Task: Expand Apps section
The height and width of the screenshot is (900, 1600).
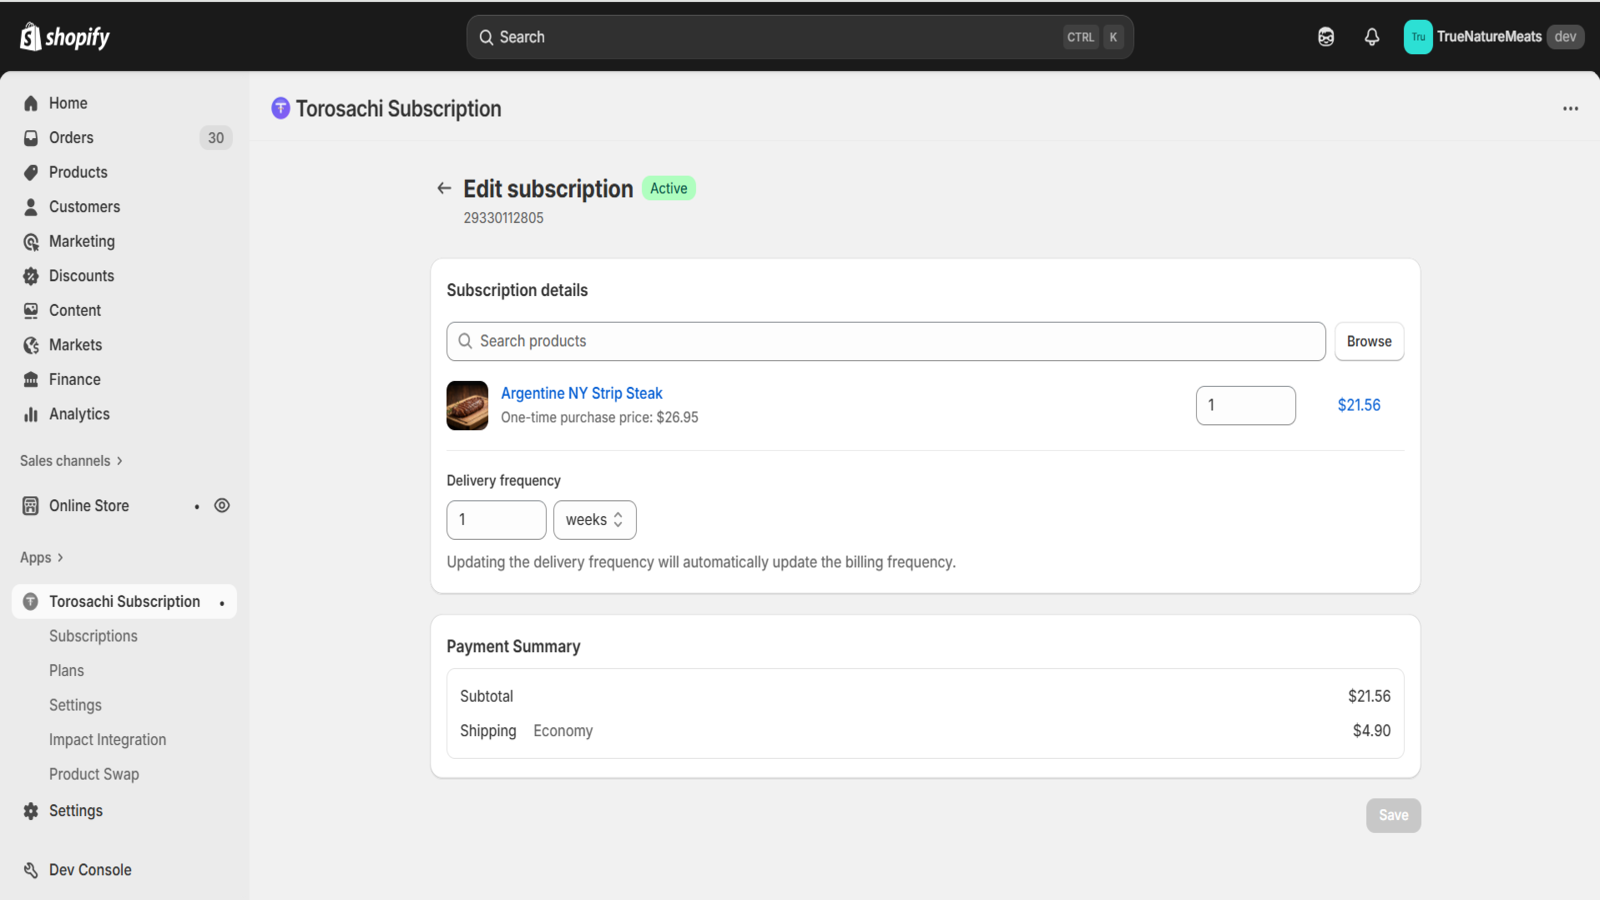Action: tap(41, 558)
